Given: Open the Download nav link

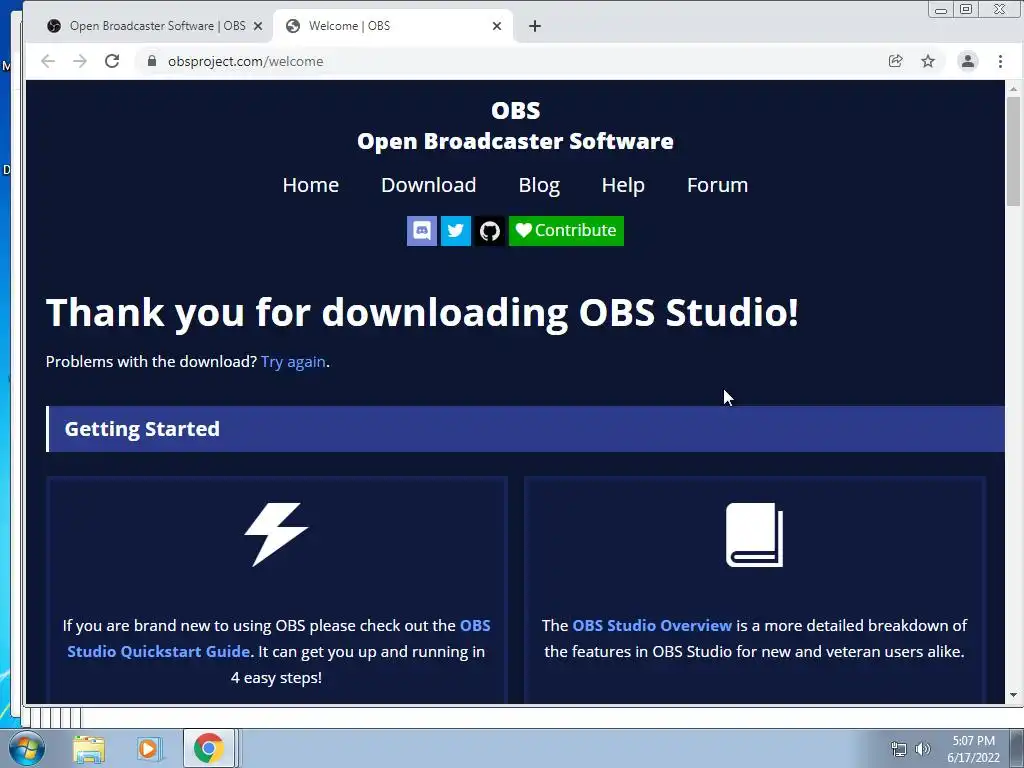Looking at the screenshot, I should [x=428, y=185].
